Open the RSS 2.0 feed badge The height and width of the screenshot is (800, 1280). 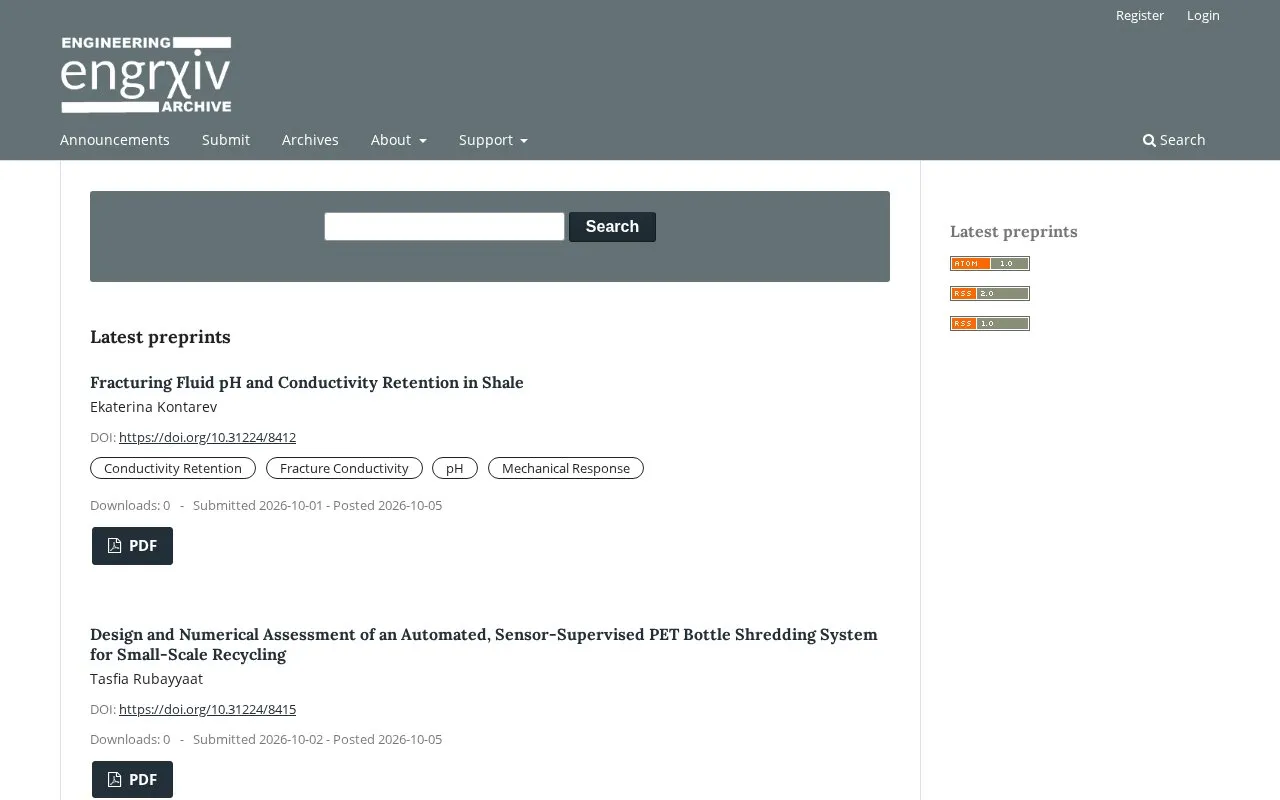pos(990,294)
